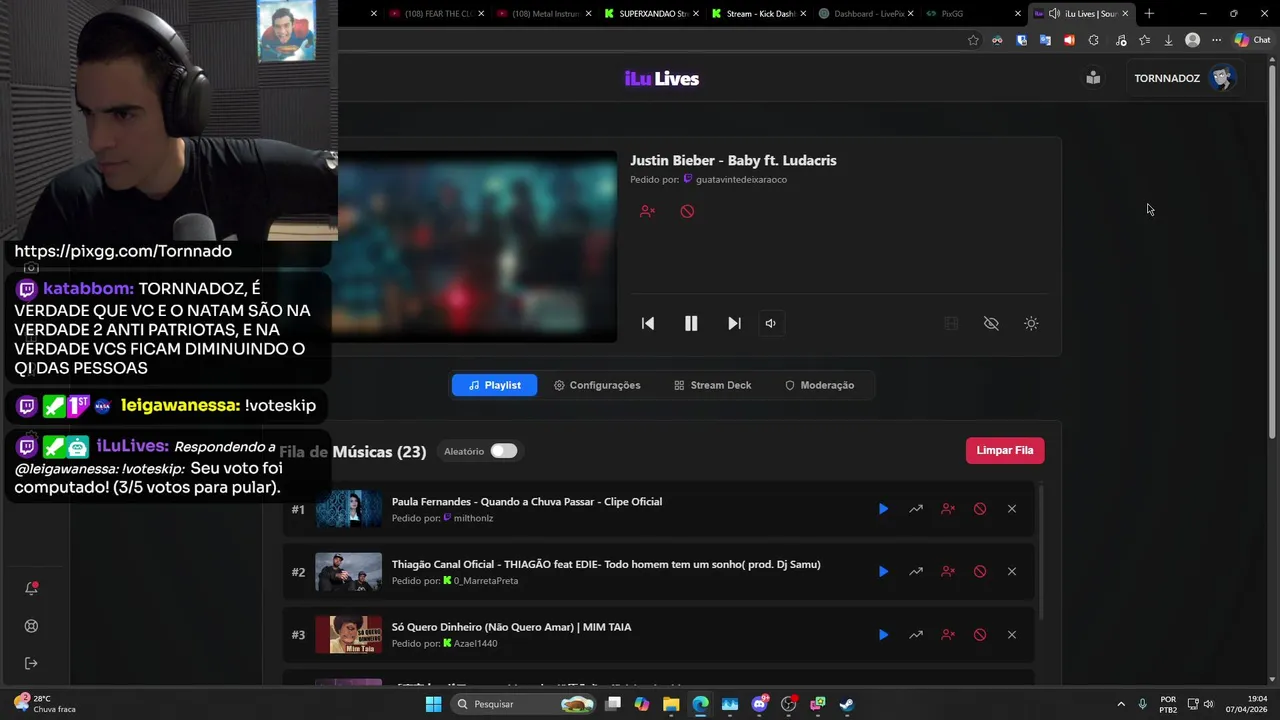Remove requester of the current song
This screenshot has width=1280, height=720.
pos(647,211)
